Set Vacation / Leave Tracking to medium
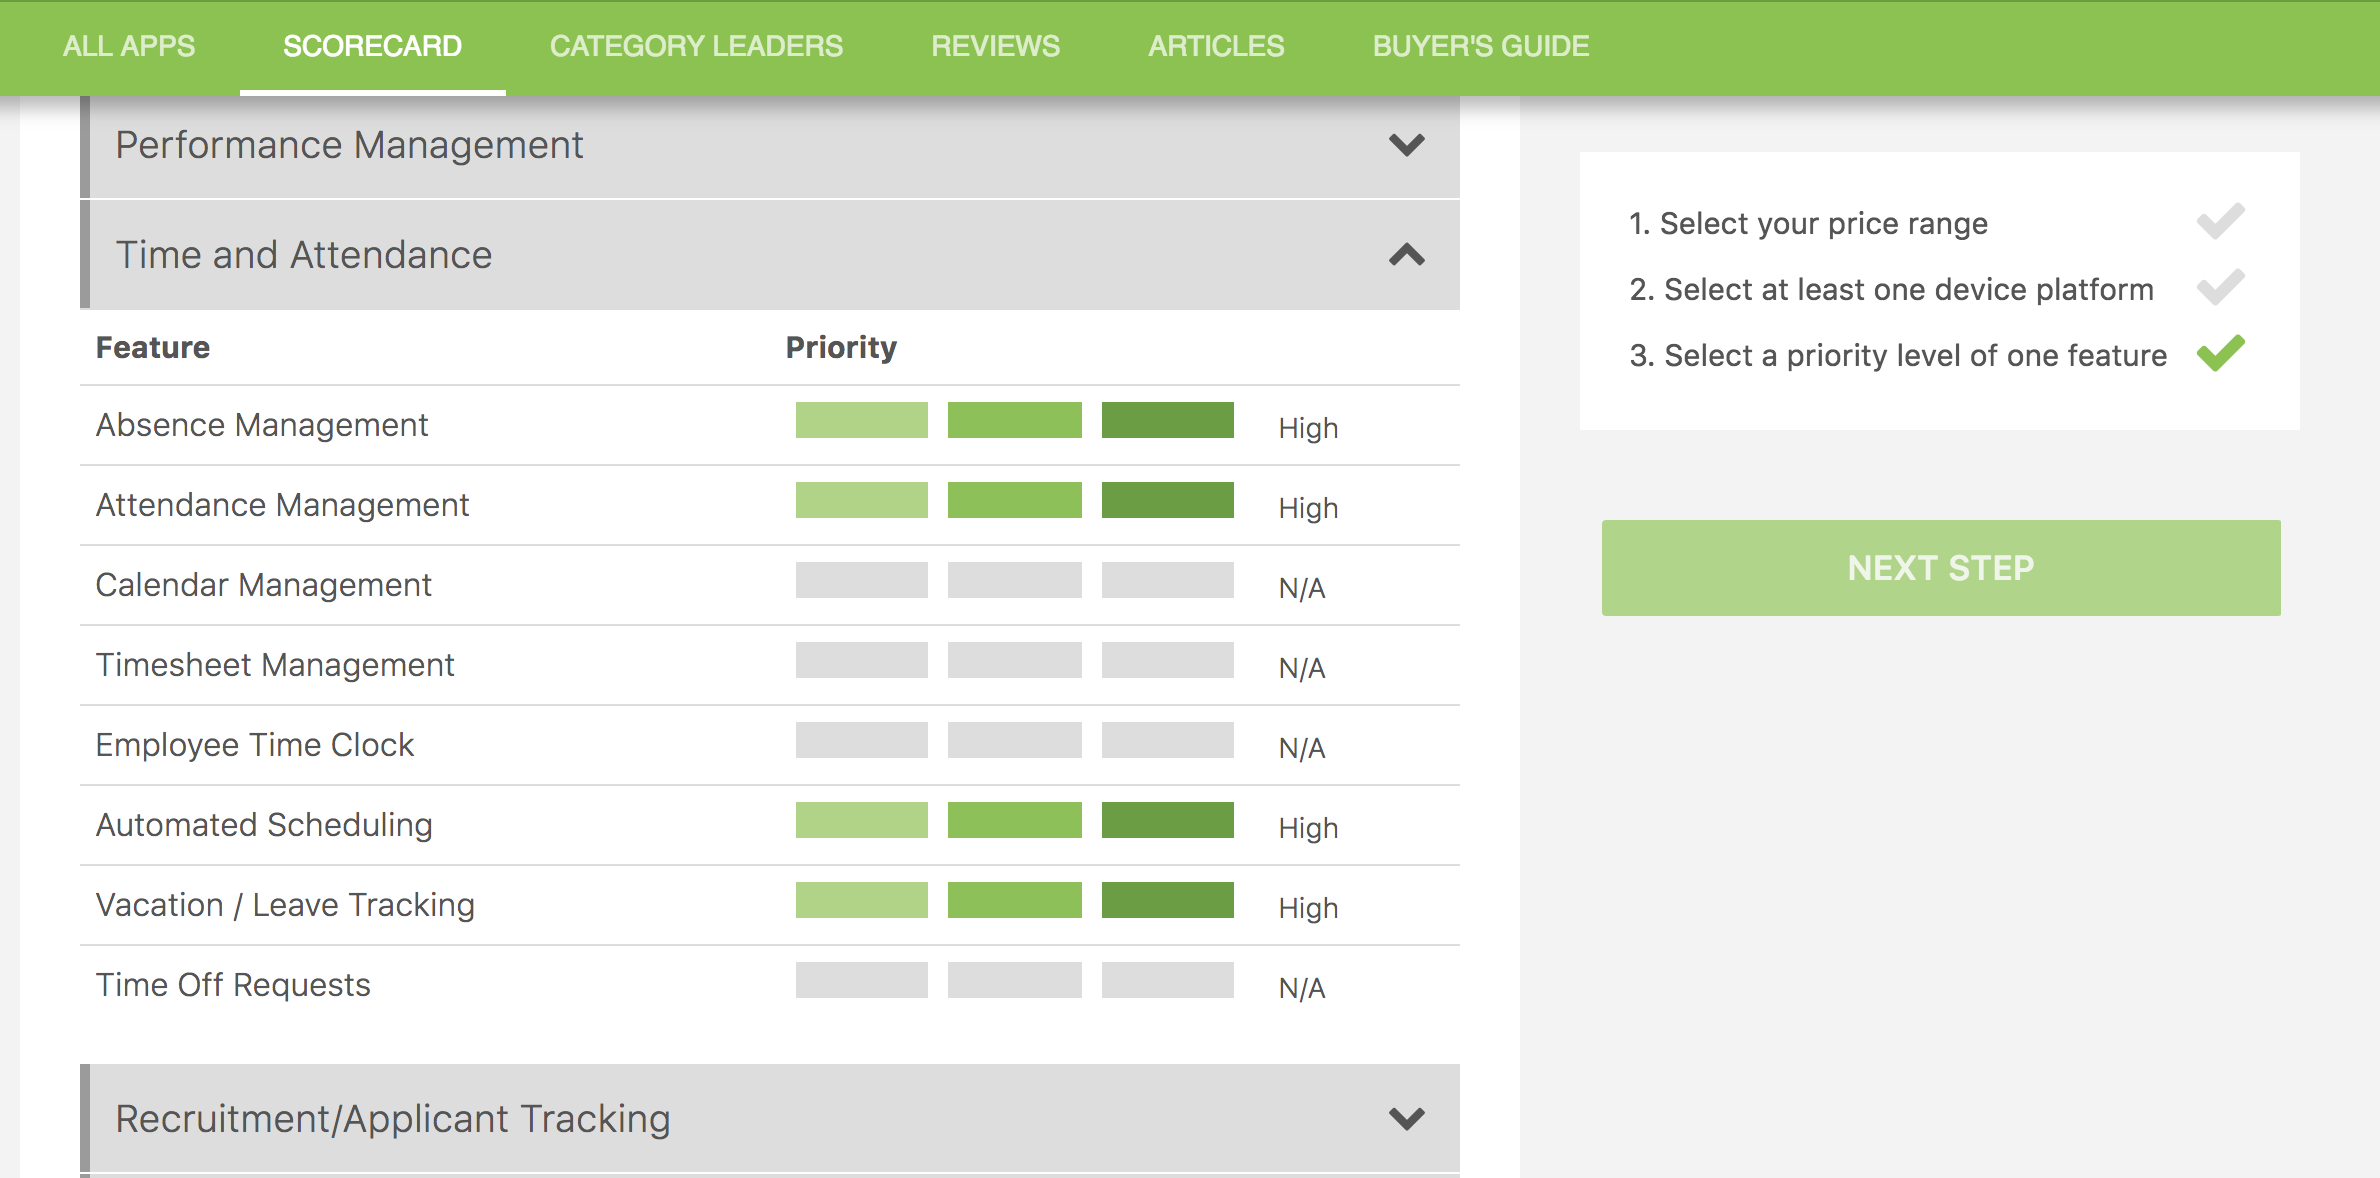This screenshot has width=2380, height=1178. pyautogui.click(x=1014, y=900)
